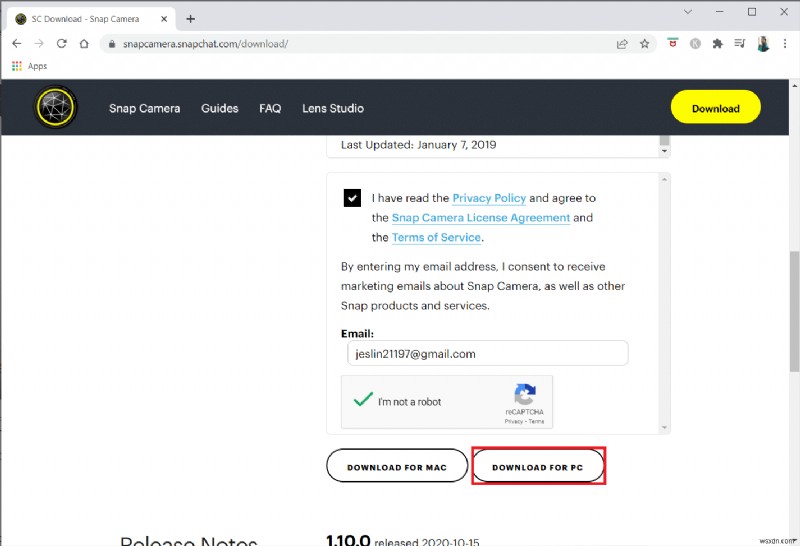Click the Last Updated: January 7, 2019 text
The width and height of the screenshot is (800, 546).
pyautogui.click(x=418, y=144)
